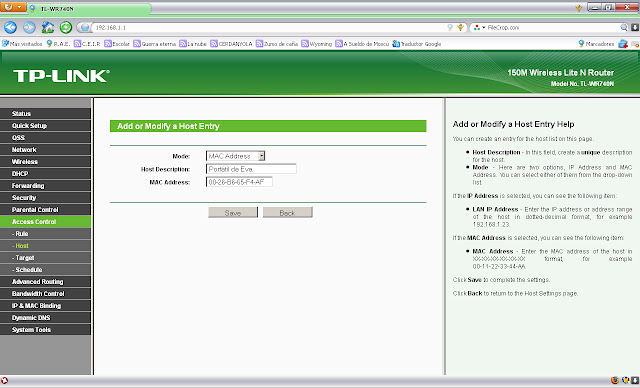Open System Tools menu item
Viewport: 640px width, 388px height.
[x=45, y=330]
